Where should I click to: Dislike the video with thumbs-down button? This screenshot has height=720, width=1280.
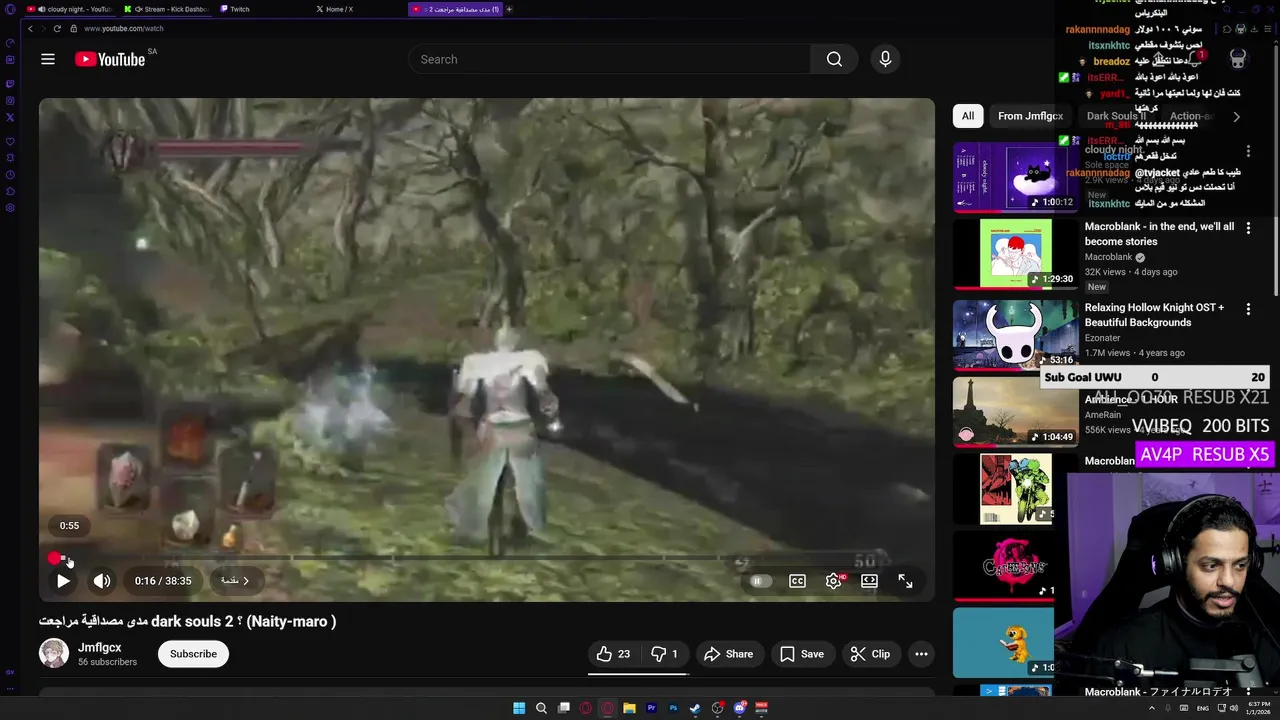pyautogui.click(x=665, y=654)
